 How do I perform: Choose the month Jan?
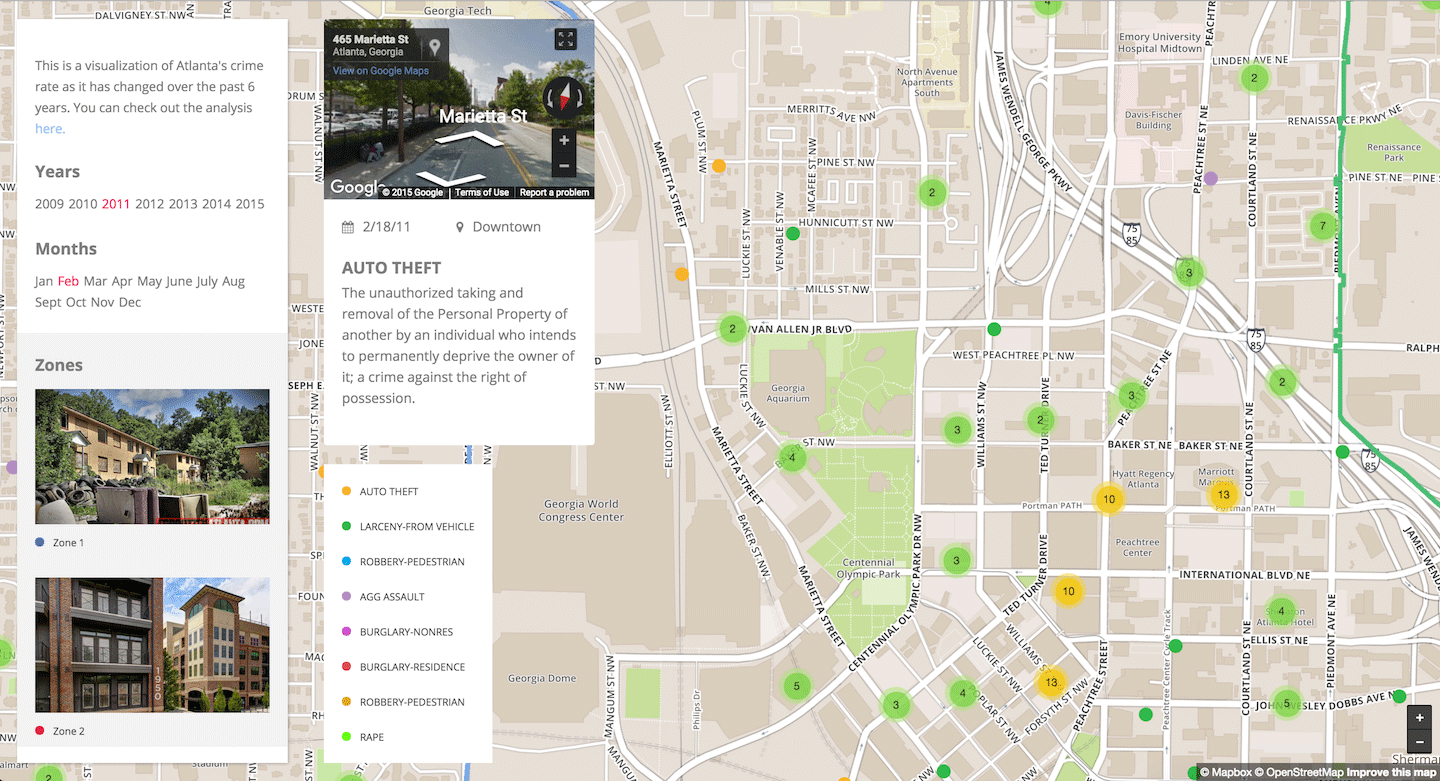click(44, 281)
